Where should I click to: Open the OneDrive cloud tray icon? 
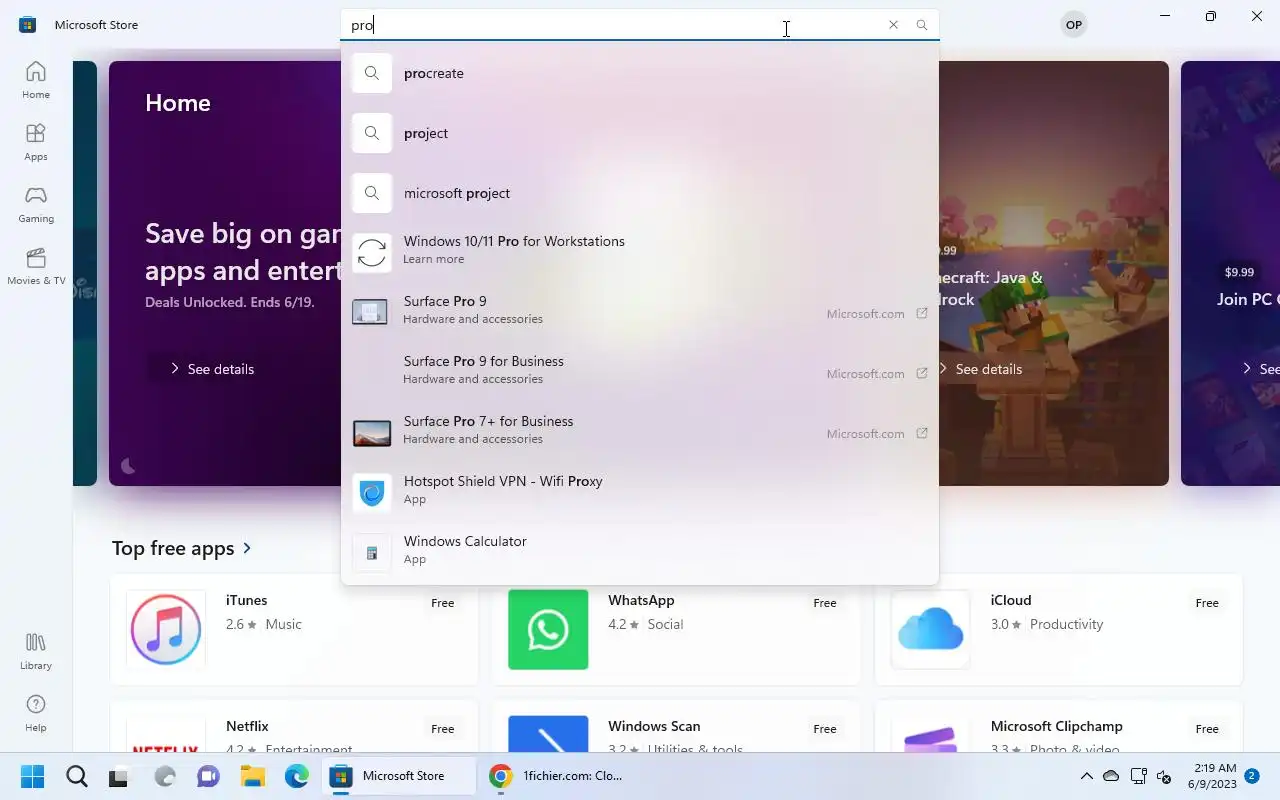tap(1111, 776)
